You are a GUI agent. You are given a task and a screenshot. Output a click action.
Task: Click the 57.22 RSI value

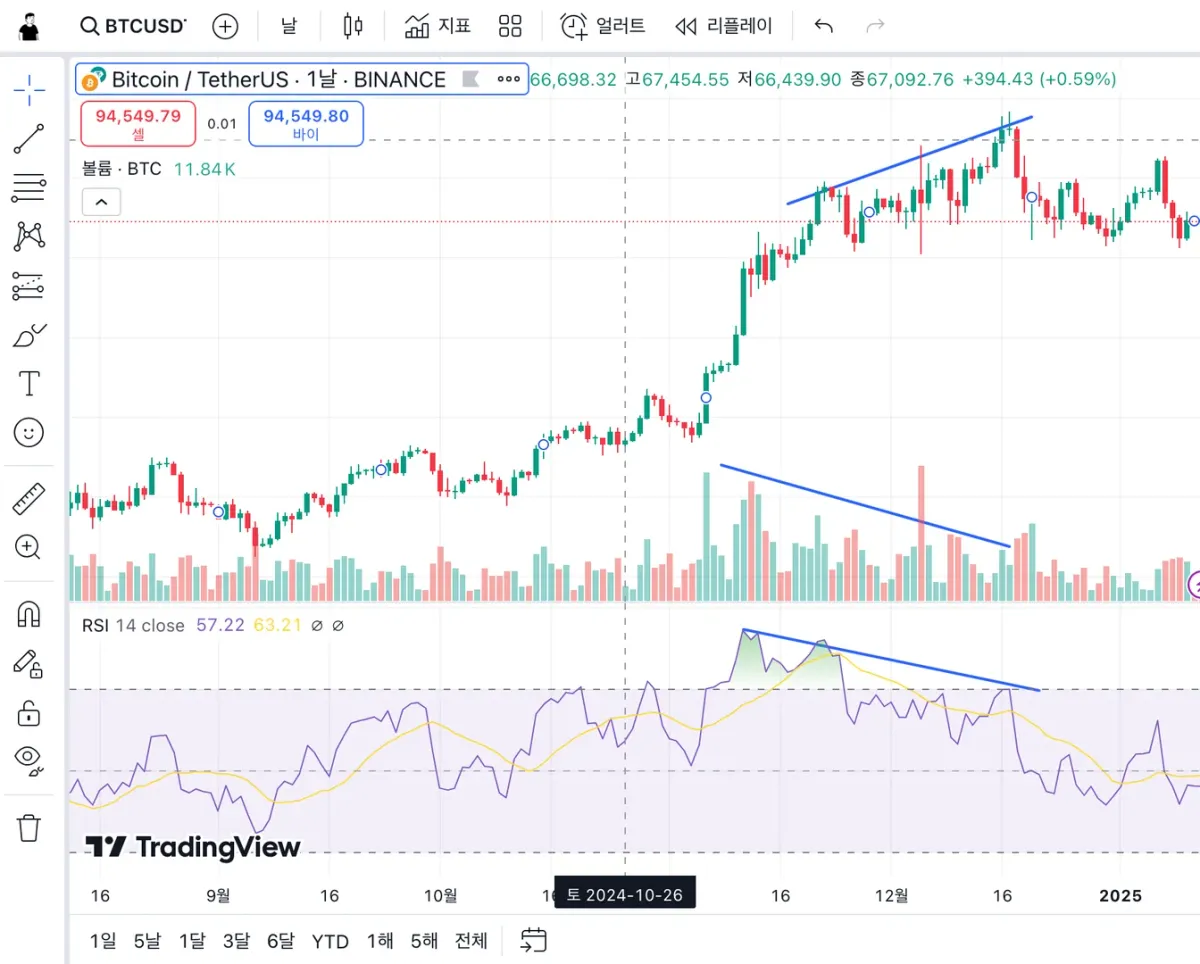coord(220,625)
